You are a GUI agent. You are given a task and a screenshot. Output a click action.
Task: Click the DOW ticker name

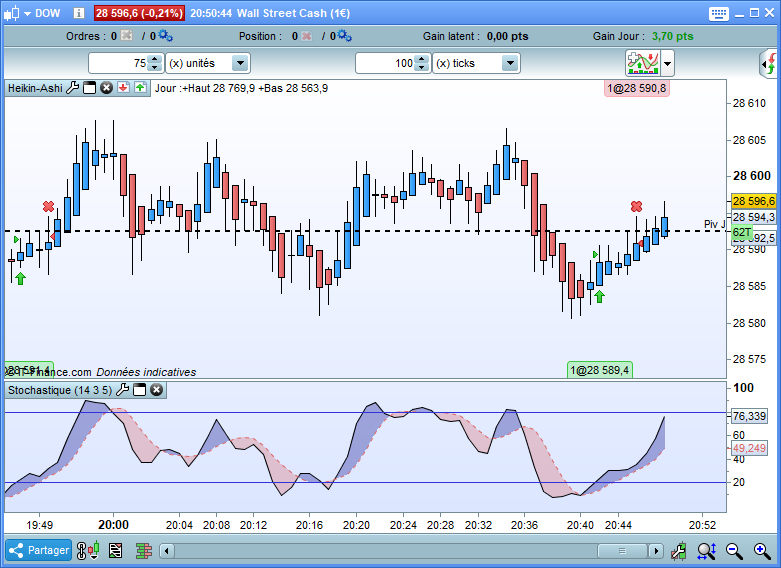point(47,13)
